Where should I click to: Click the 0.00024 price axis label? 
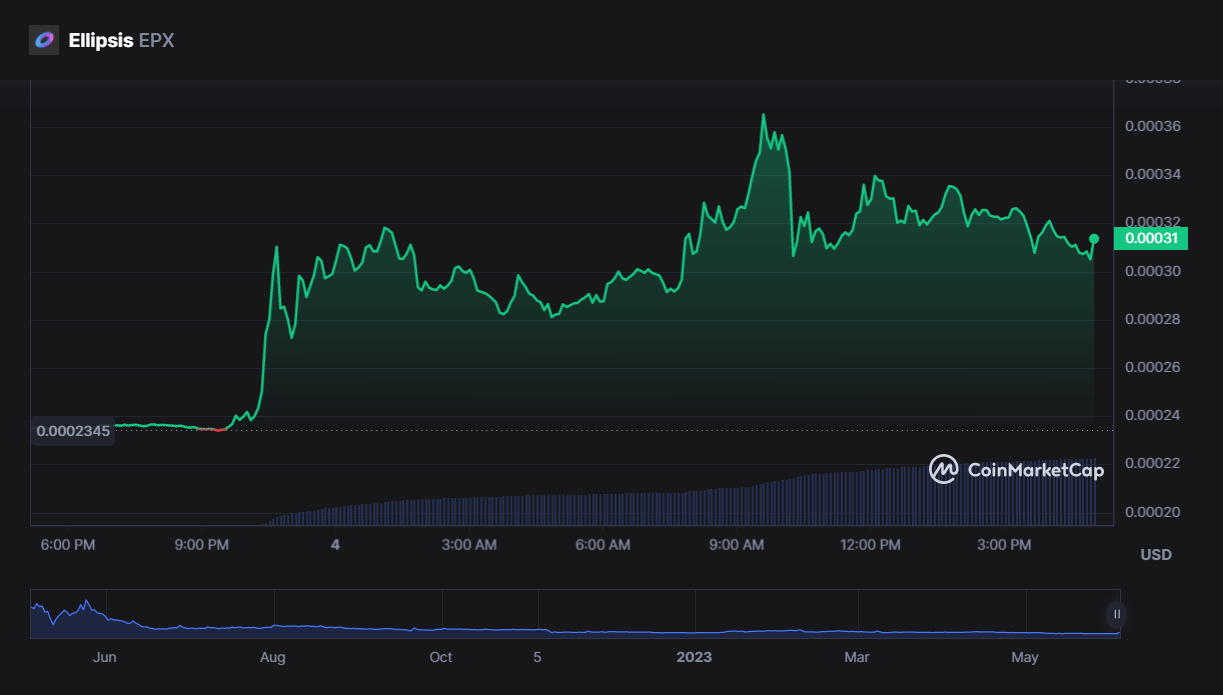(1153, 415)
